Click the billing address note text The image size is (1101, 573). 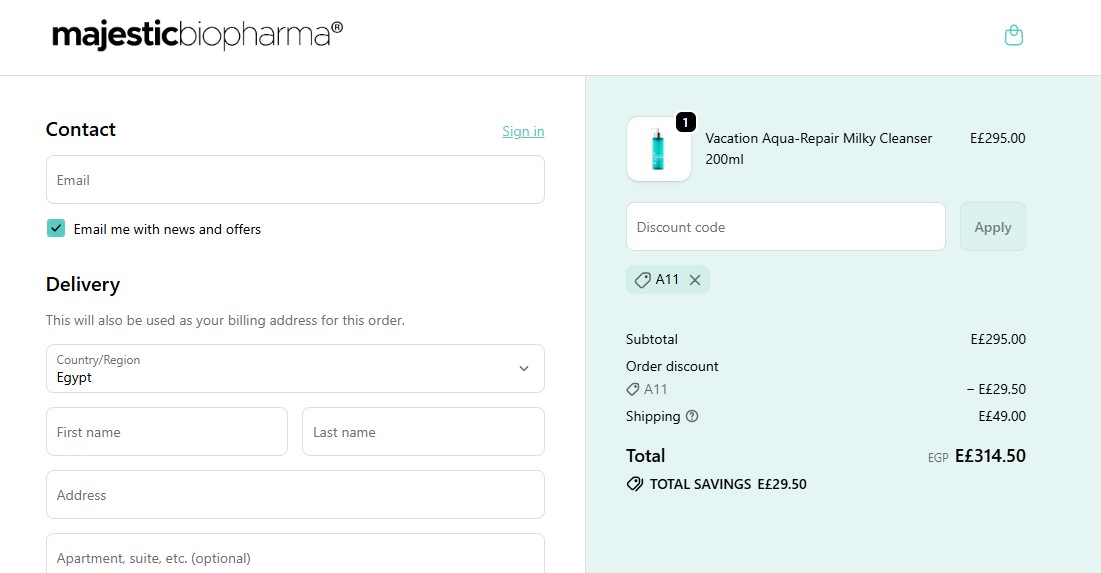pyautogui.click(x=225, y=320)
